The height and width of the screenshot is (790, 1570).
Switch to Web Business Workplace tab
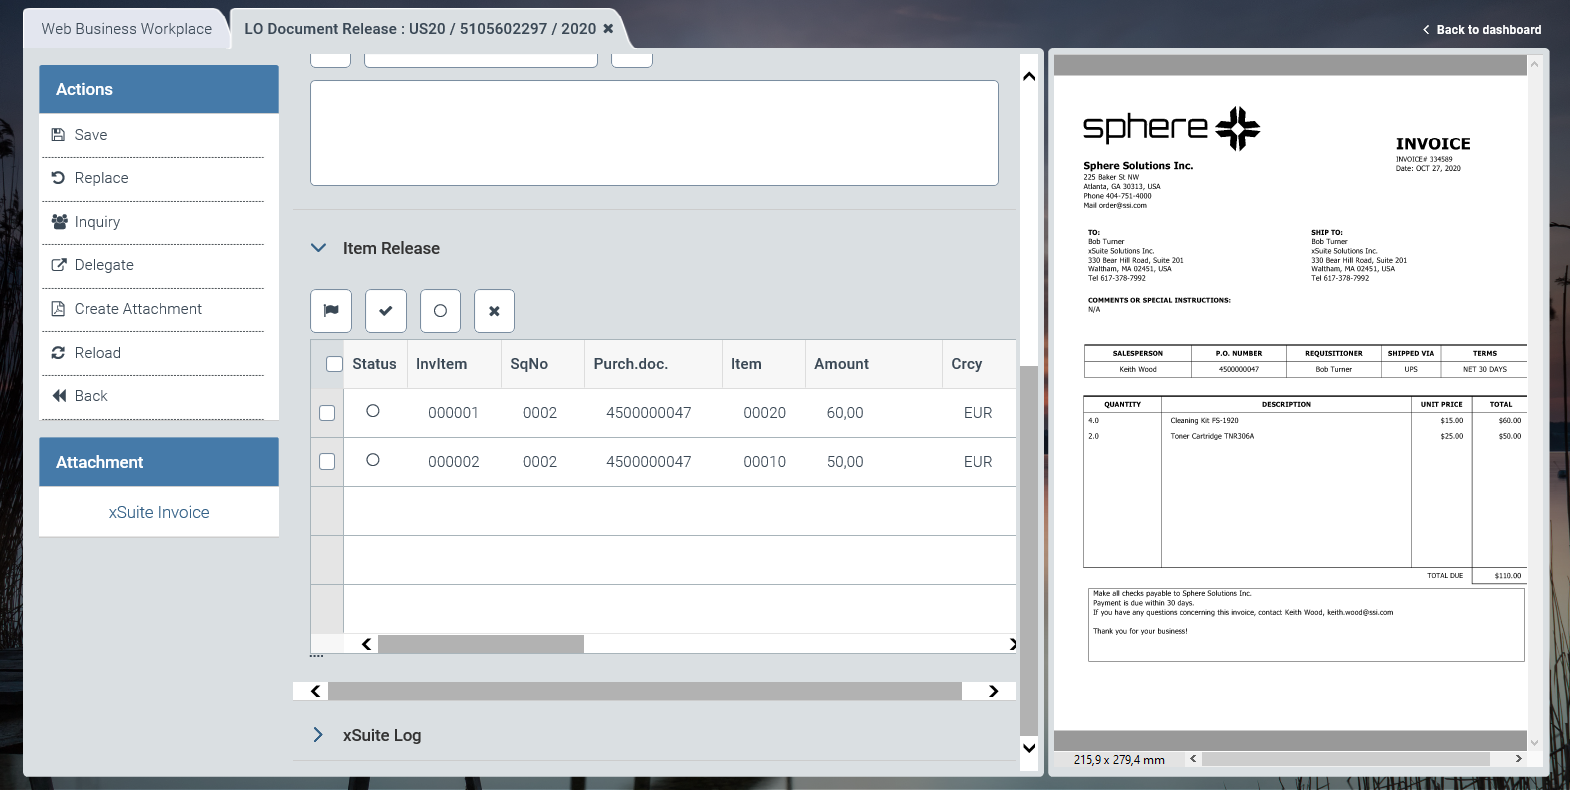[127, 29]
